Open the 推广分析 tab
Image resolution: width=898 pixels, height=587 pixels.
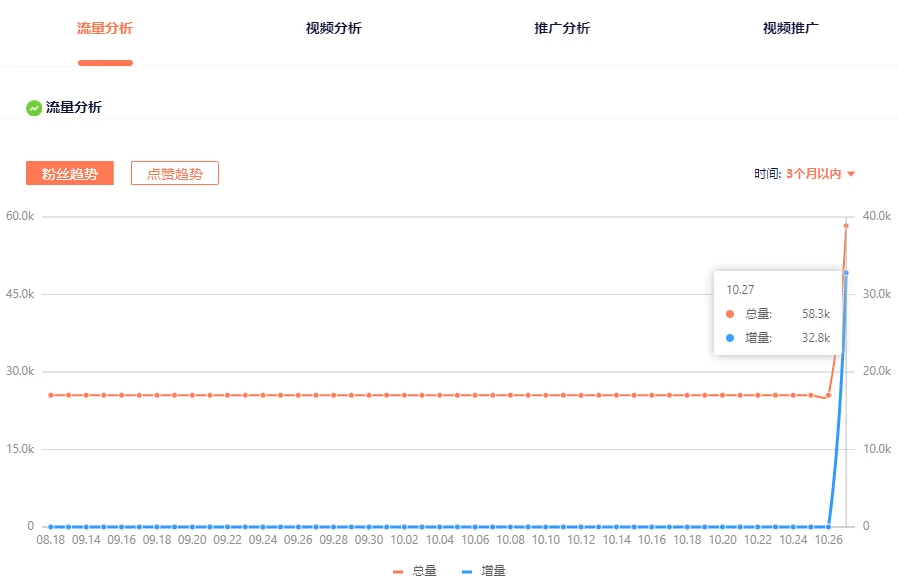coord(562,28)
